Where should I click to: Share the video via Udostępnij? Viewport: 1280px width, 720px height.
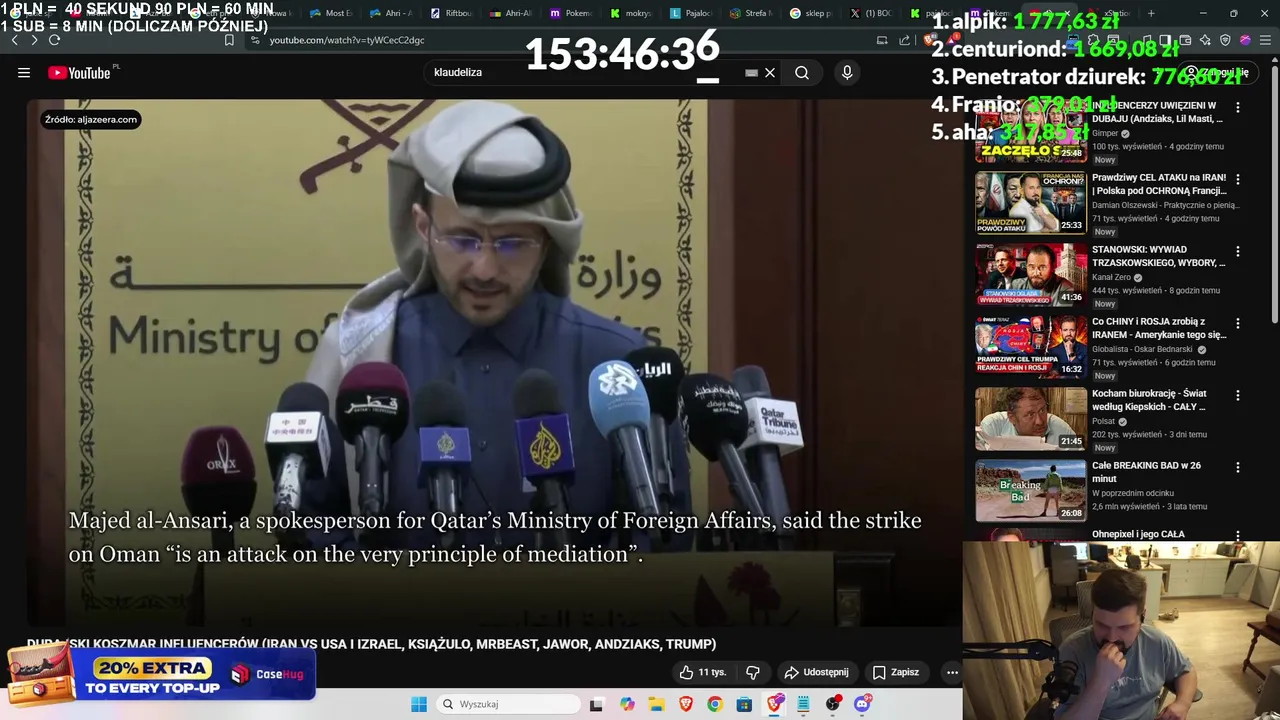[816, 672]
